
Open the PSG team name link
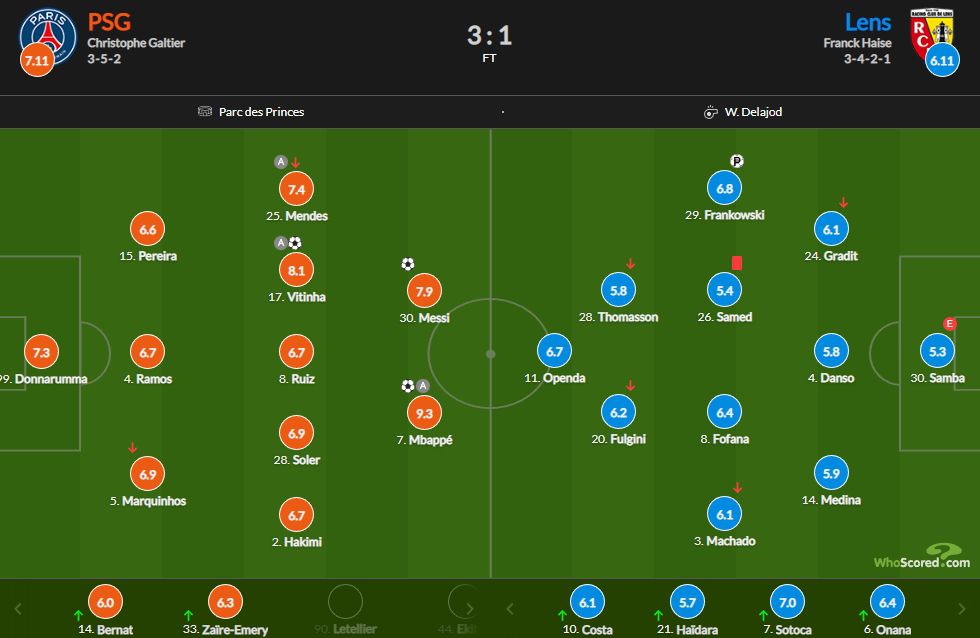coord(109,22)
